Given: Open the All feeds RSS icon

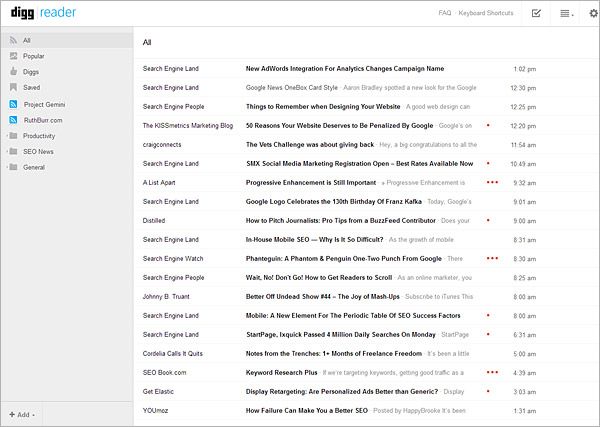Looking at the screenshot, I should (11, 41).
